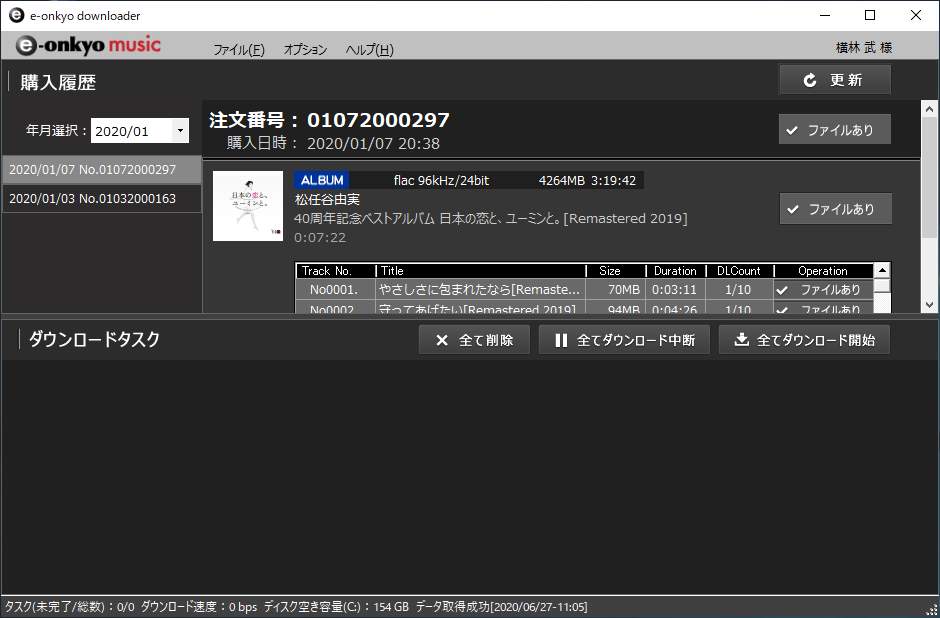Click the タスク(未完了/総数)：0/0 status text
The image size is (940, 618).
[70, 607]
